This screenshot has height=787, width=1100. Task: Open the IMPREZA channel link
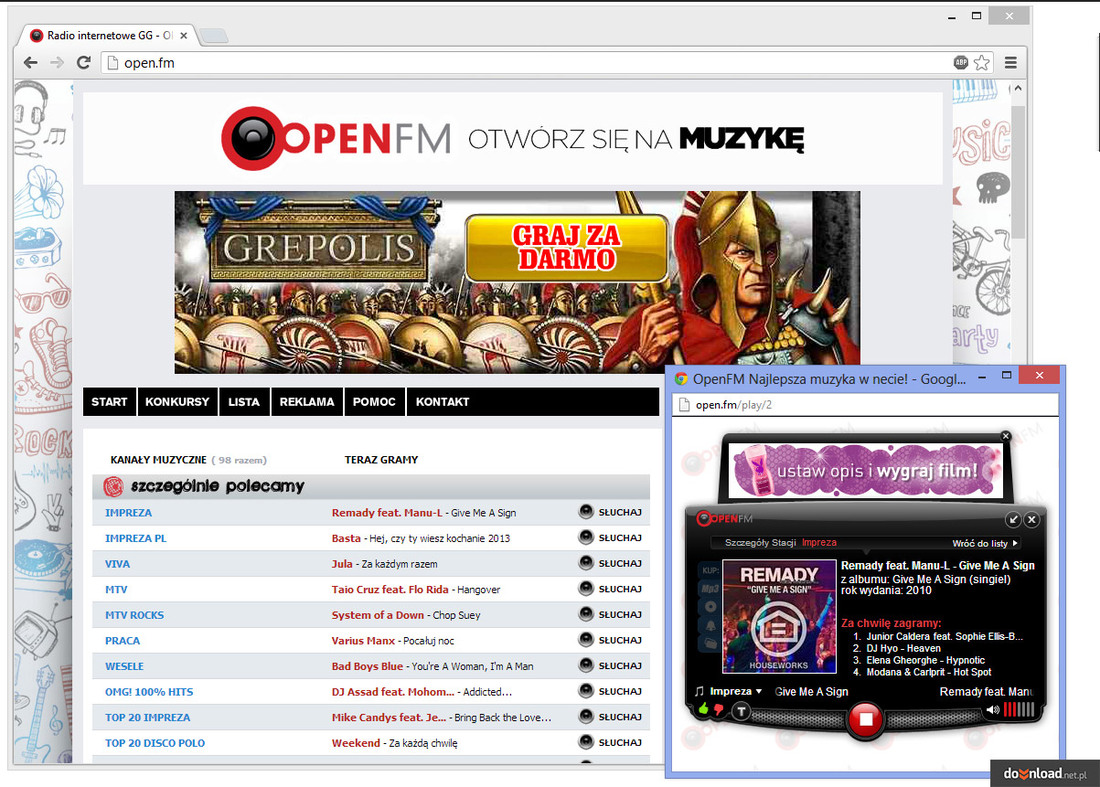tap(128, 513)
